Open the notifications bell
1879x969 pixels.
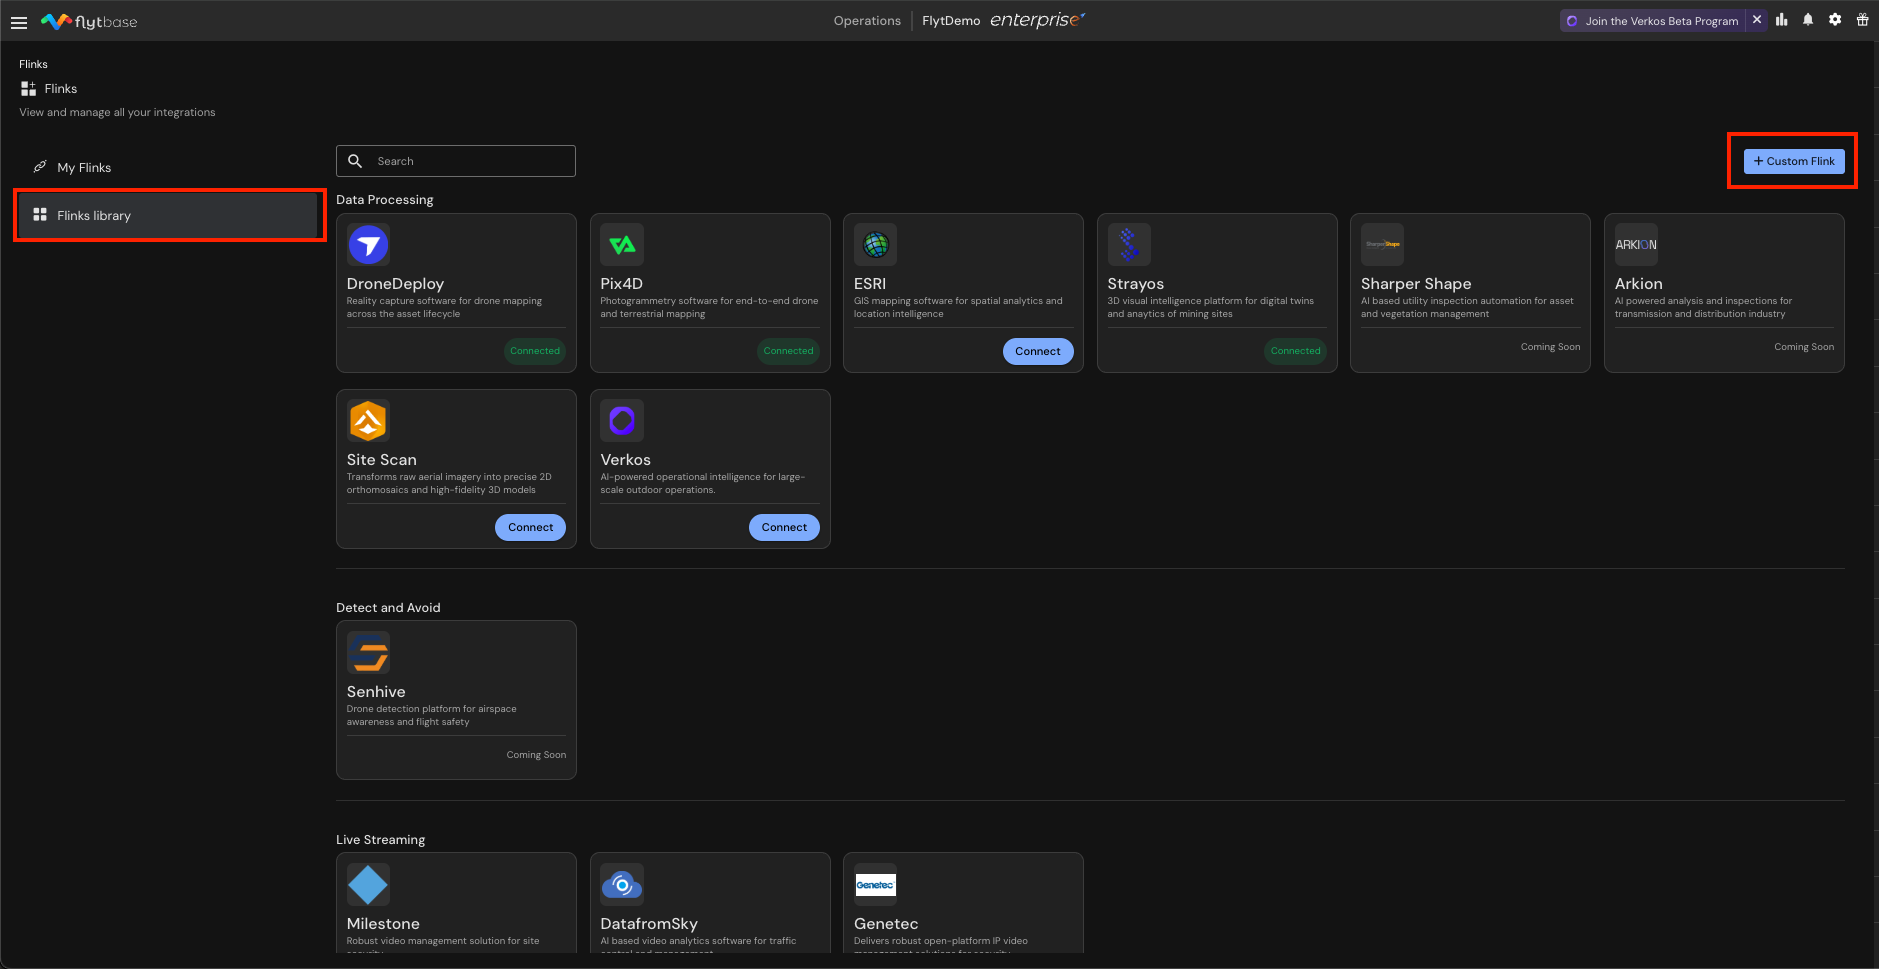coord(1808,20)
